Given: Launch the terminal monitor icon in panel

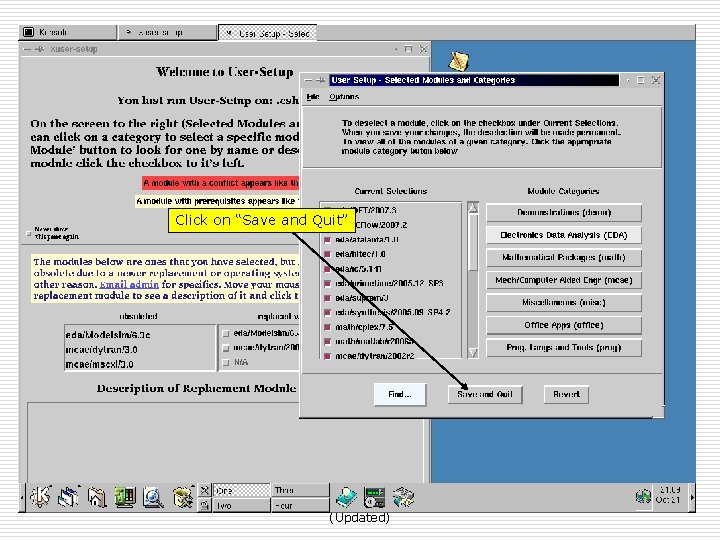Looking at the screenshot, I should pos(124,497).
